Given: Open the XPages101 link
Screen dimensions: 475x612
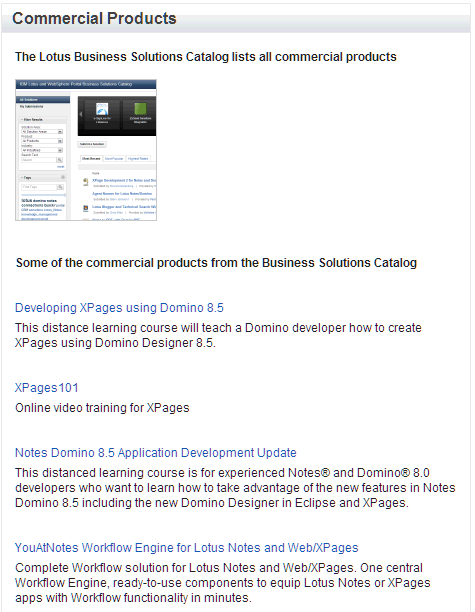Looking at the screenshot, I should tap(46, 388).
